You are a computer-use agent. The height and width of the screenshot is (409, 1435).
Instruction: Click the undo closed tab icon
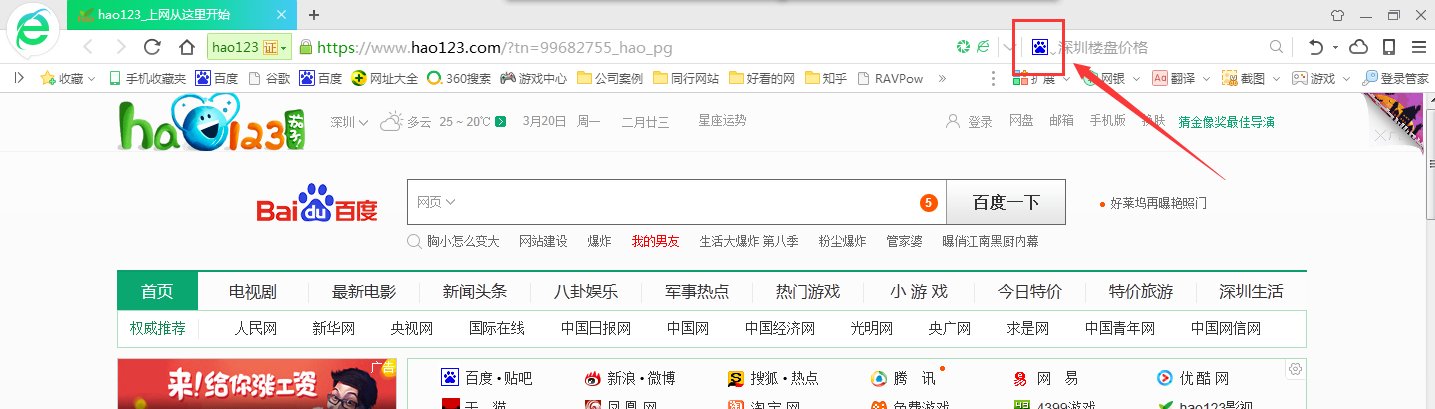pos(1316,47)
